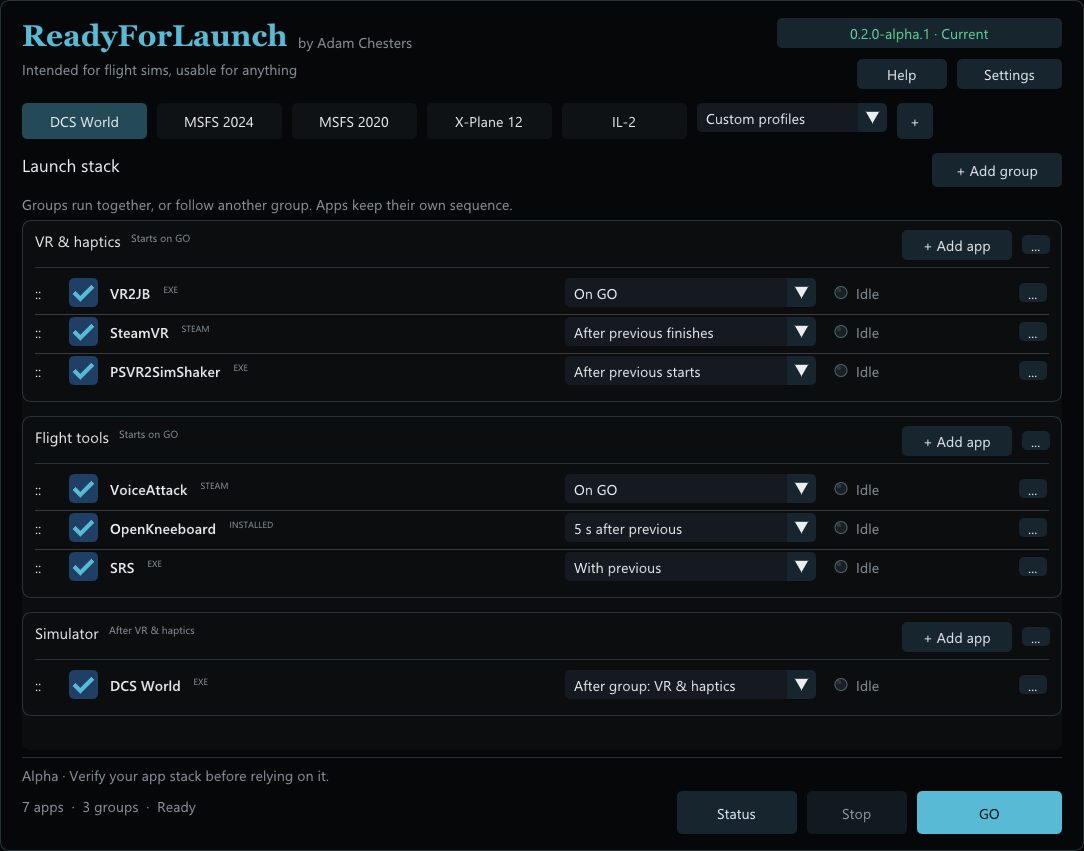Open the Status view
The image size is (1084, 851).
pyautogui.click(x=736, y=813)
